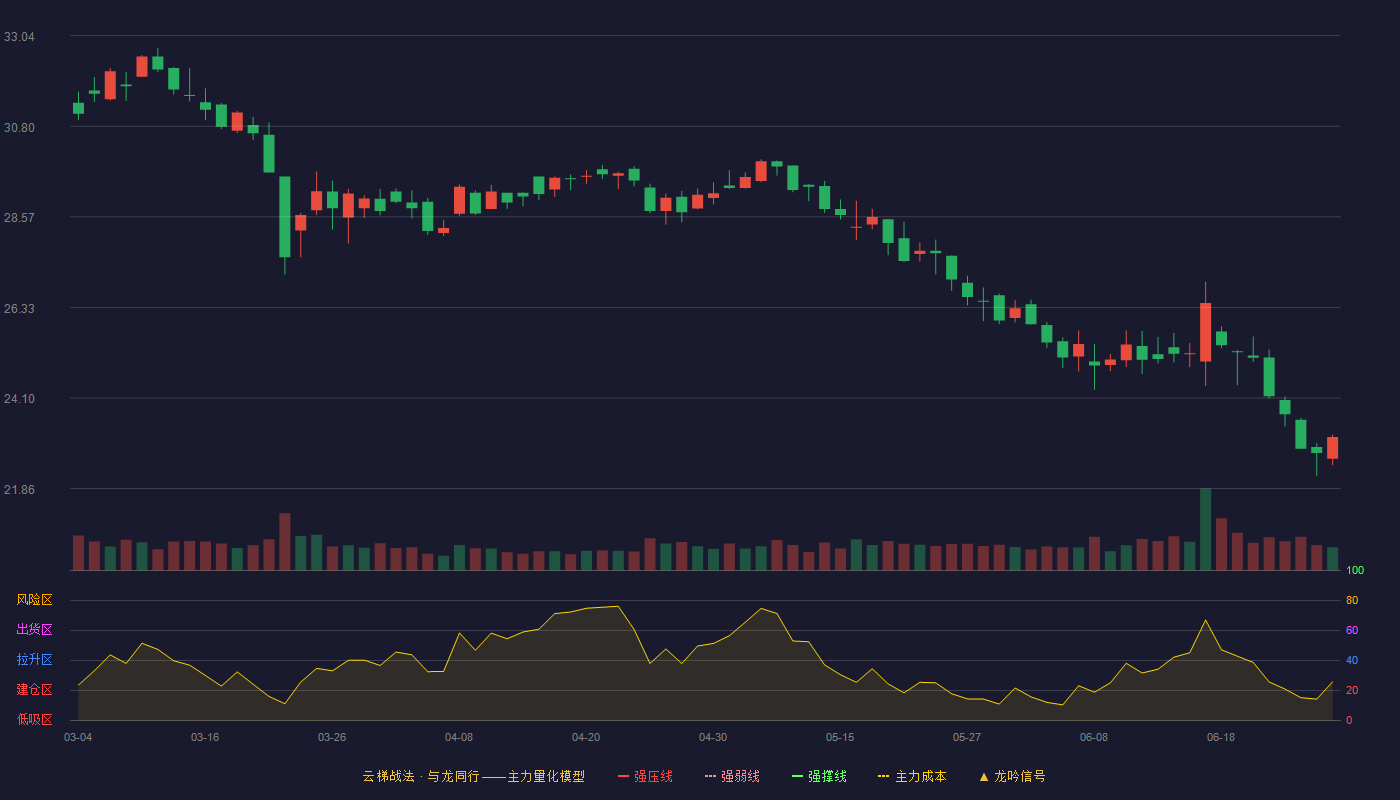This screenshot has height=800, width=1400.
Task: Click the 33.04 price axis label
Action: point(19,37)
